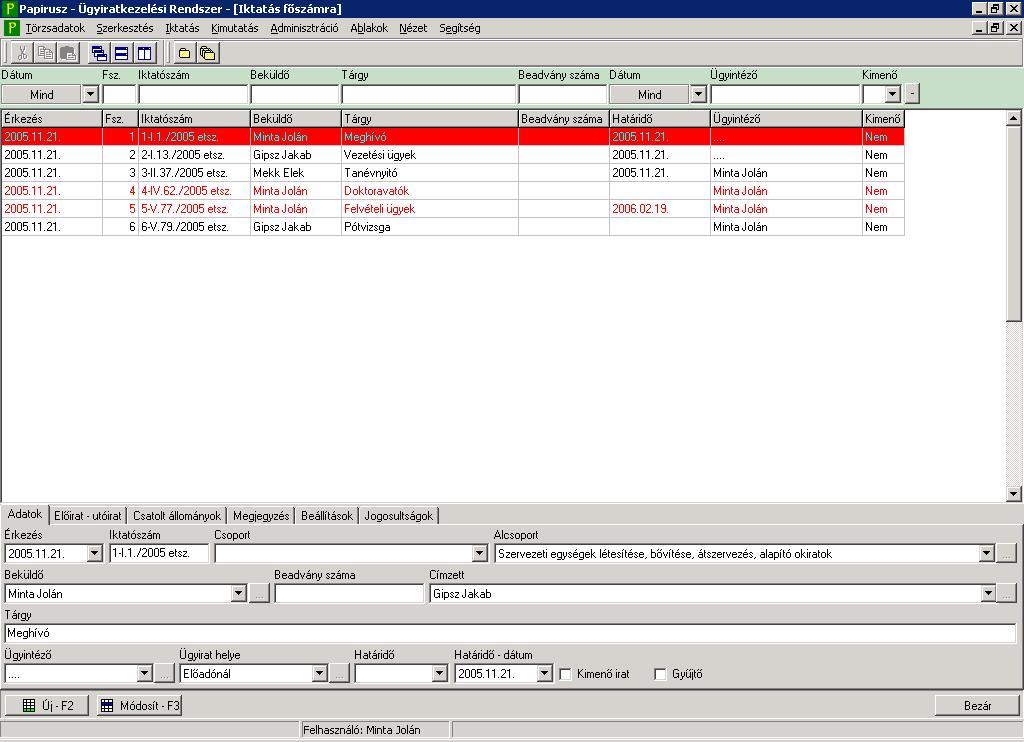Switch to the Előirat - utóirat tab
Screen dimensions: 1024x742
(88, 516)
